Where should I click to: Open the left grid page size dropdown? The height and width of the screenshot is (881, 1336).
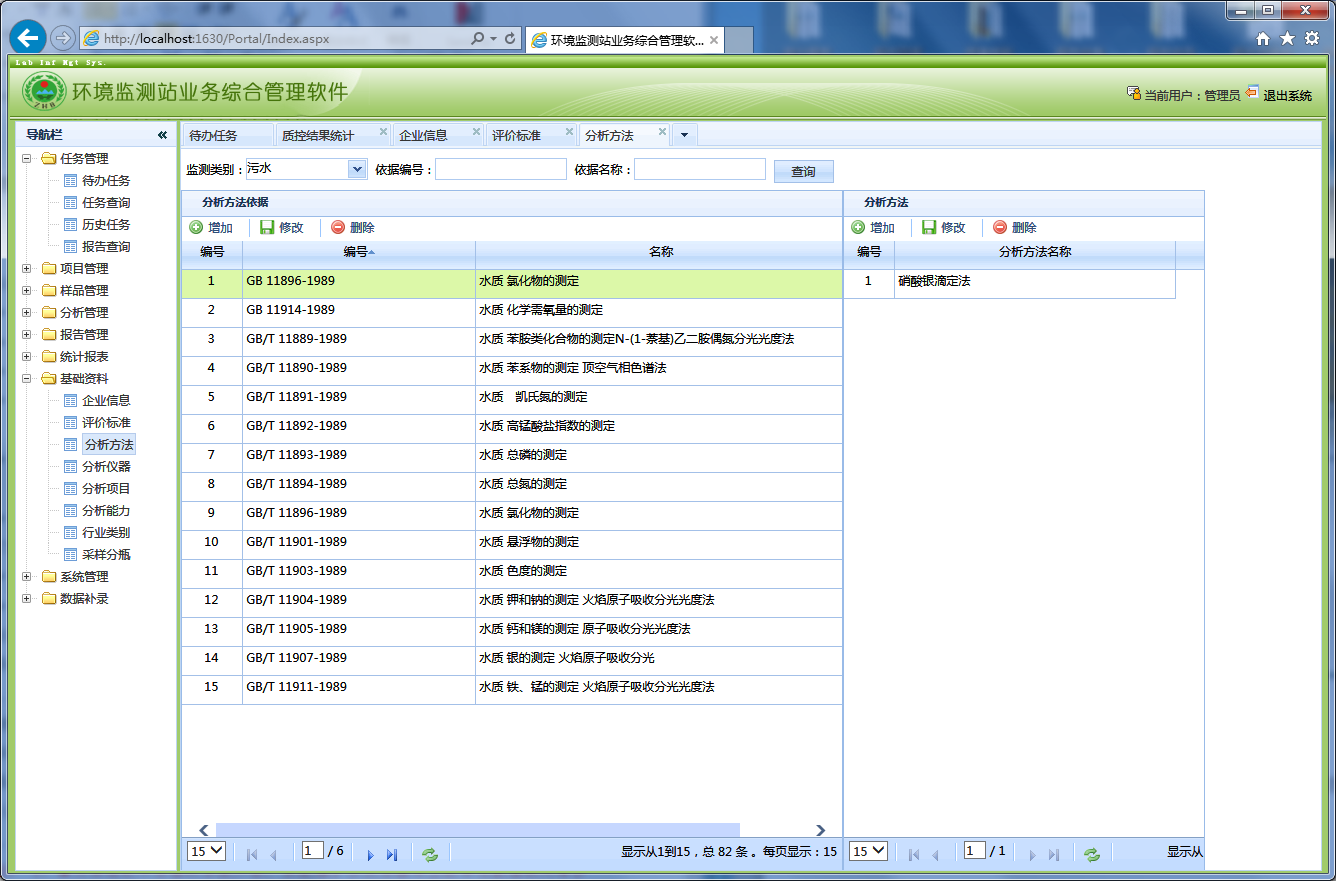207,851
